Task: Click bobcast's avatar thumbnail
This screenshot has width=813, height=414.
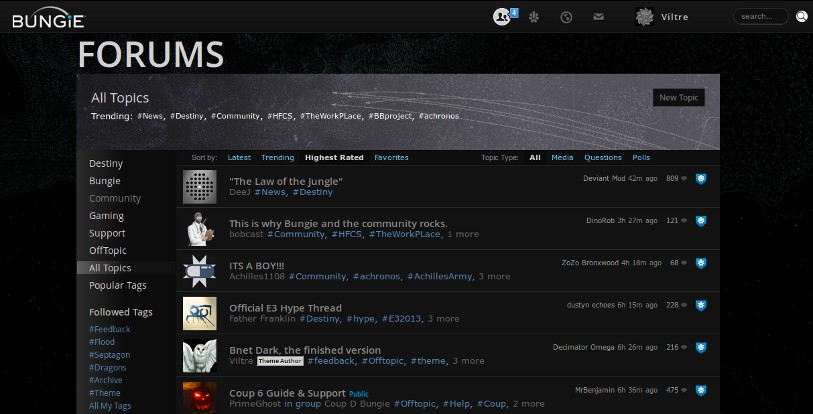Action: pyautogui.click(x=200, y=229)
